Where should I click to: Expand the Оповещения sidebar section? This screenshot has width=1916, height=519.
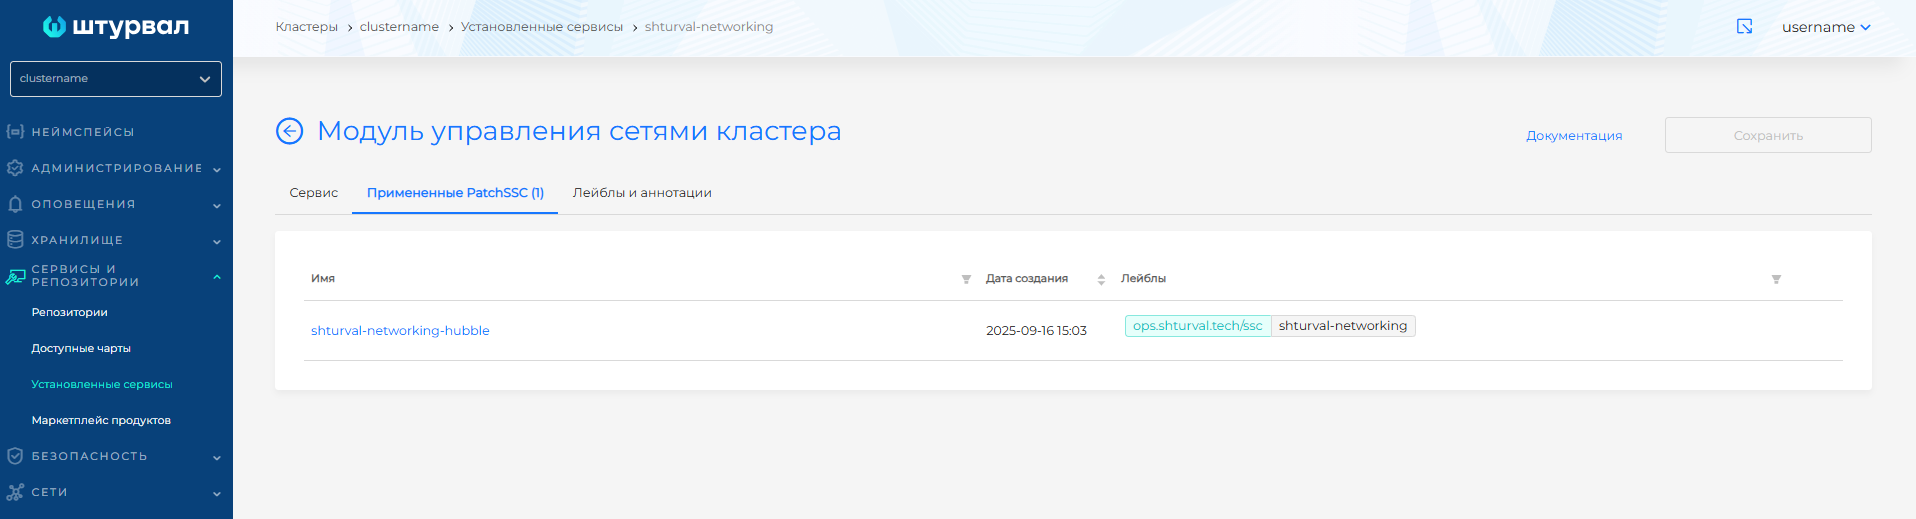tap(116, 204)
